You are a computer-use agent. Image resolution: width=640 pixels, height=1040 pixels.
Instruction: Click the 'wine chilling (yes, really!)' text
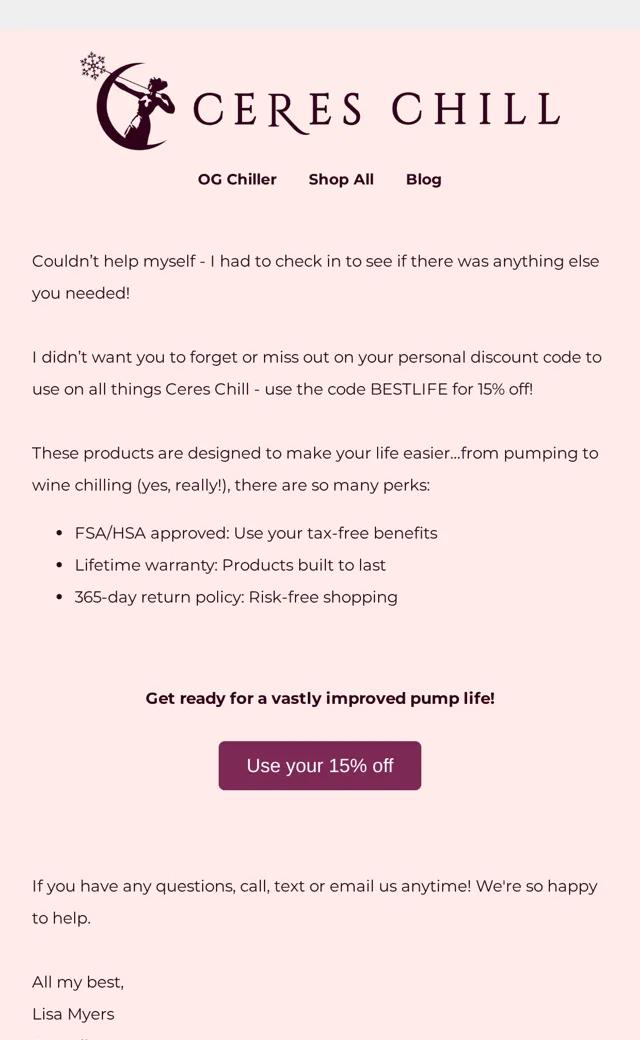click(131, 486)
